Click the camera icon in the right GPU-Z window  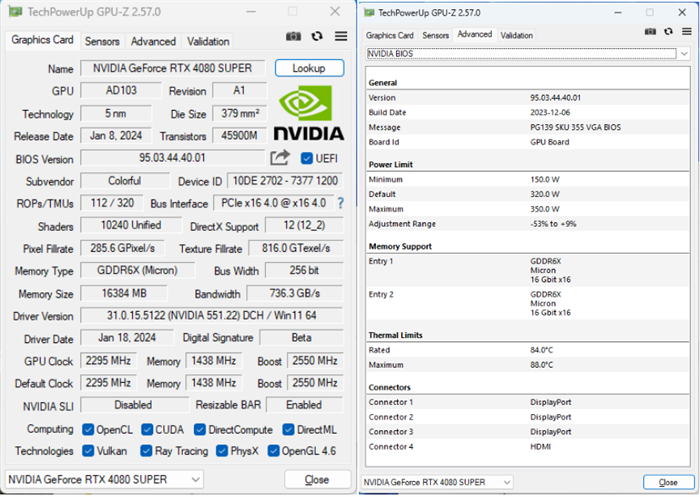(x=650, y=31)
